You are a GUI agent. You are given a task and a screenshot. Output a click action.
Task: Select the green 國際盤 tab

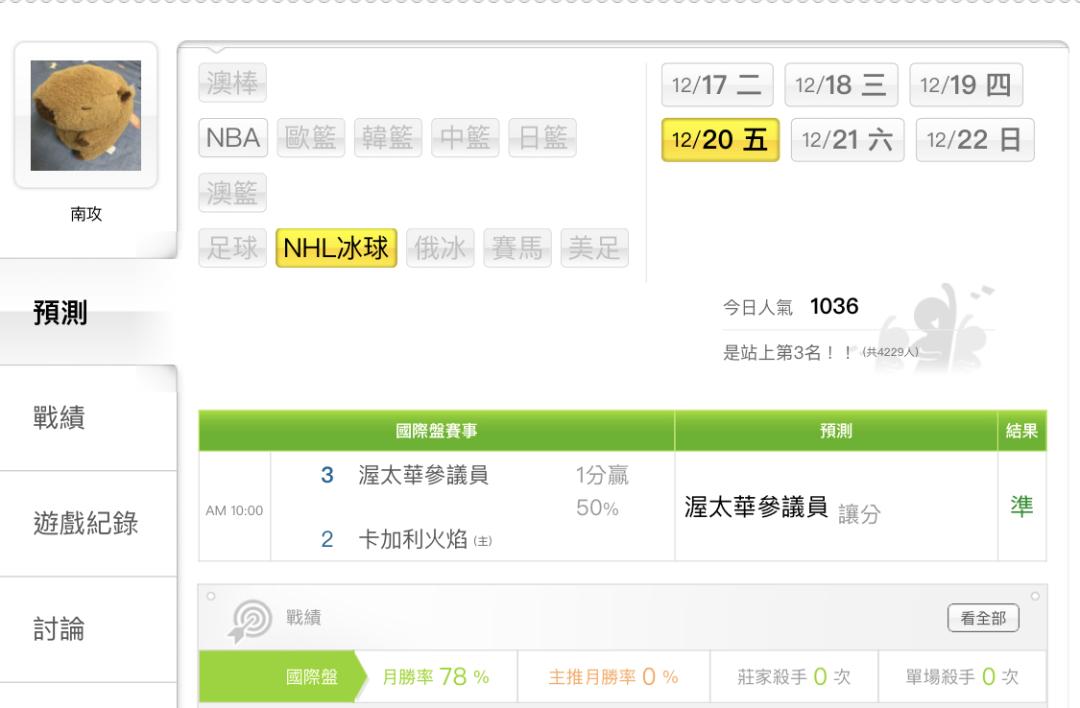pyautogui.click(x=310, y=677)
